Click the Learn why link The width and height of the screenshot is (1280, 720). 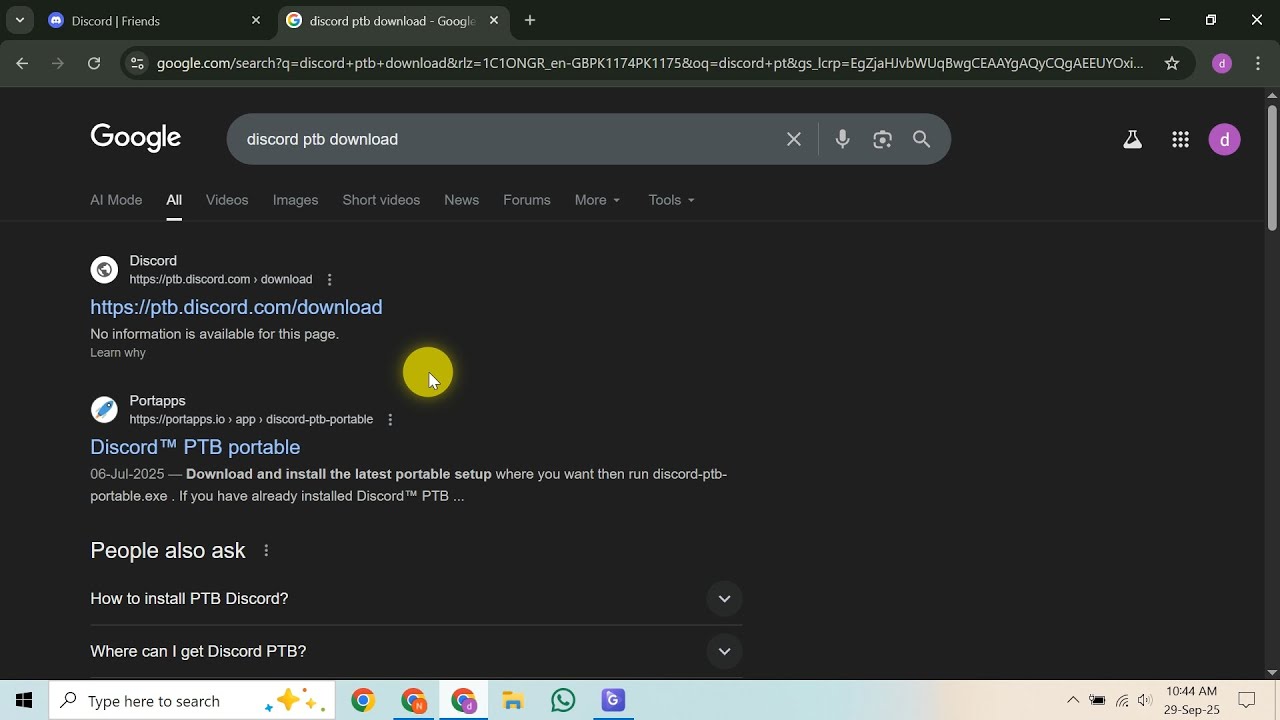coord(118,353)
